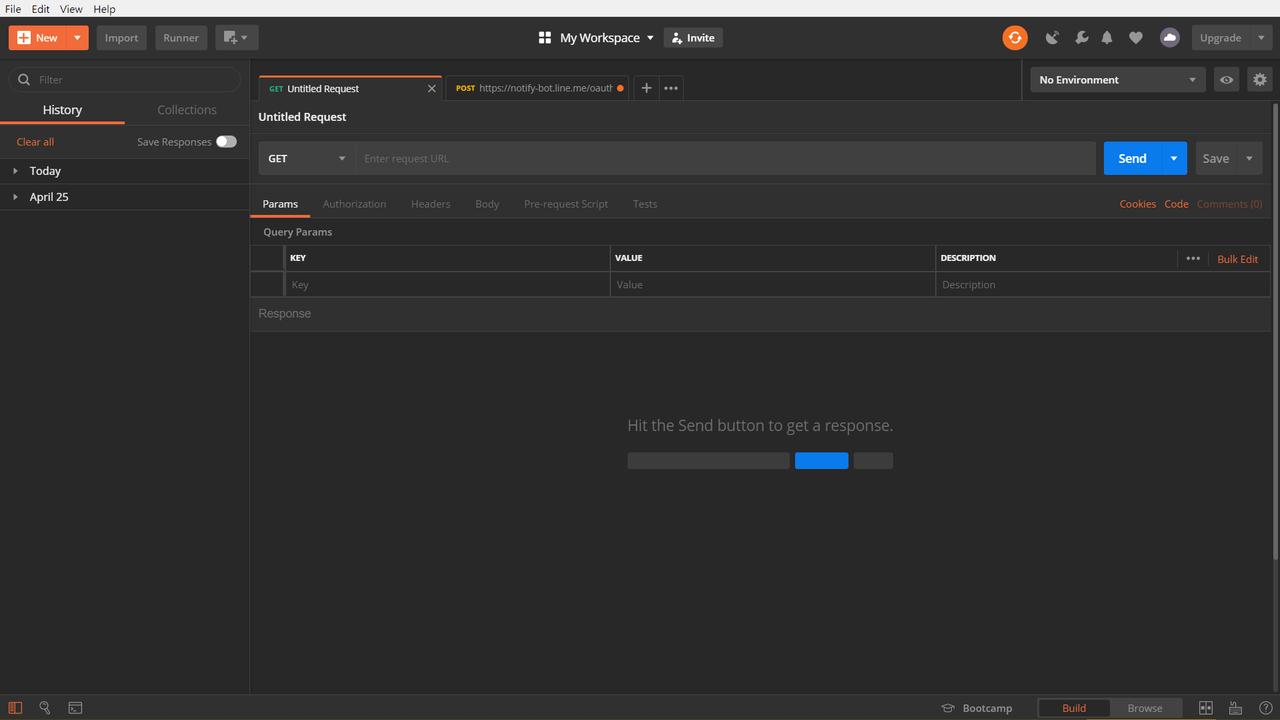Open the My Workspace dropdown
The image size is (1280, 720).
point(607,38)
